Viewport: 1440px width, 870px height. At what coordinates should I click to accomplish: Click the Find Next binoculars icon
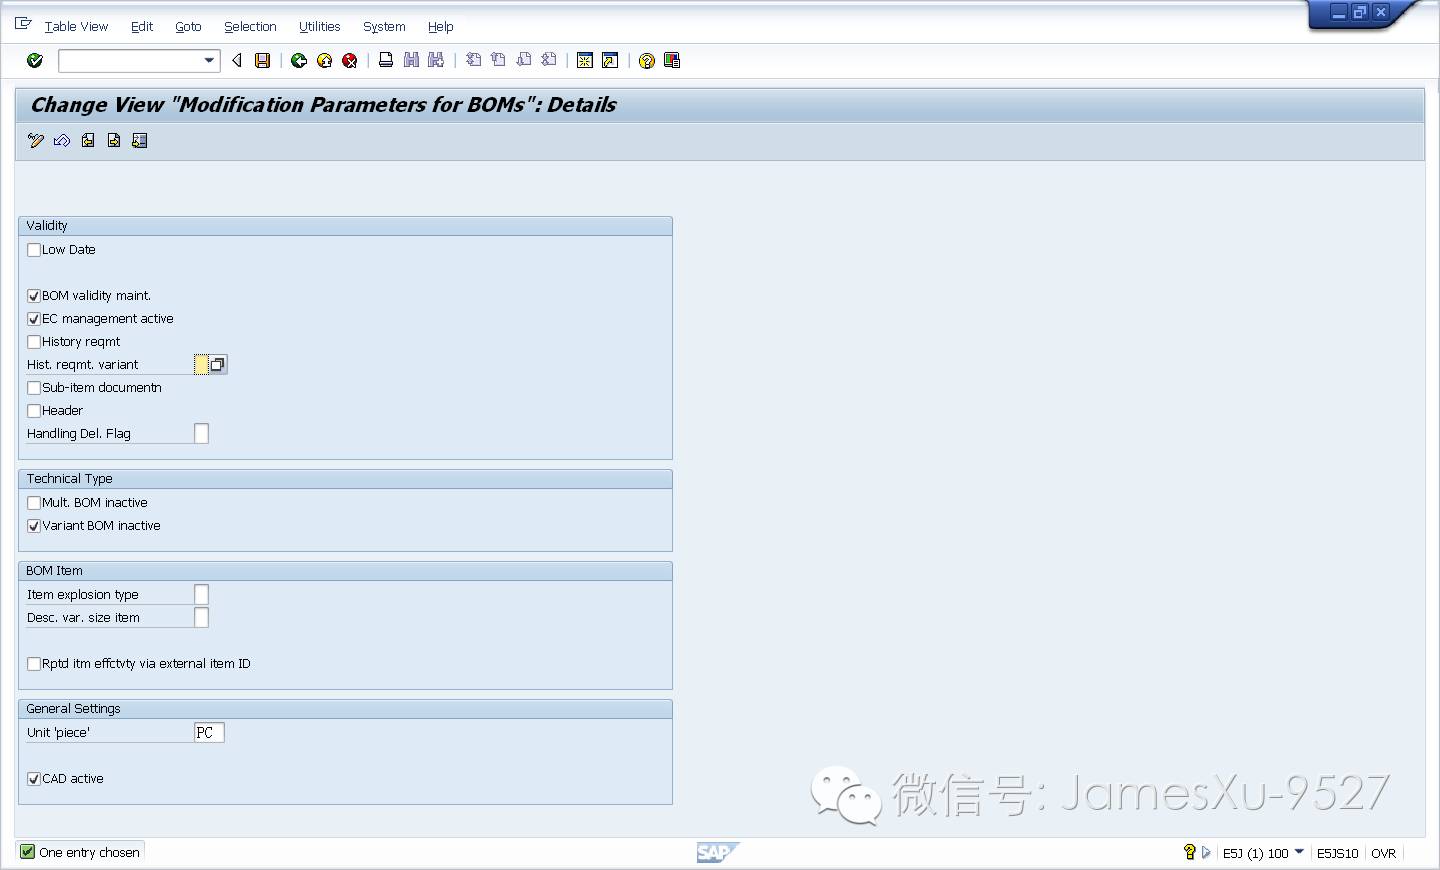[436, 60]
